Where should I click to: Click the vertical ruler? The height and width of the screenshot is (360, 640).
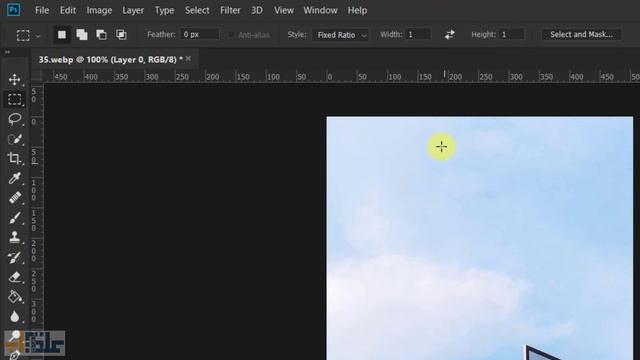click(37, 221)
